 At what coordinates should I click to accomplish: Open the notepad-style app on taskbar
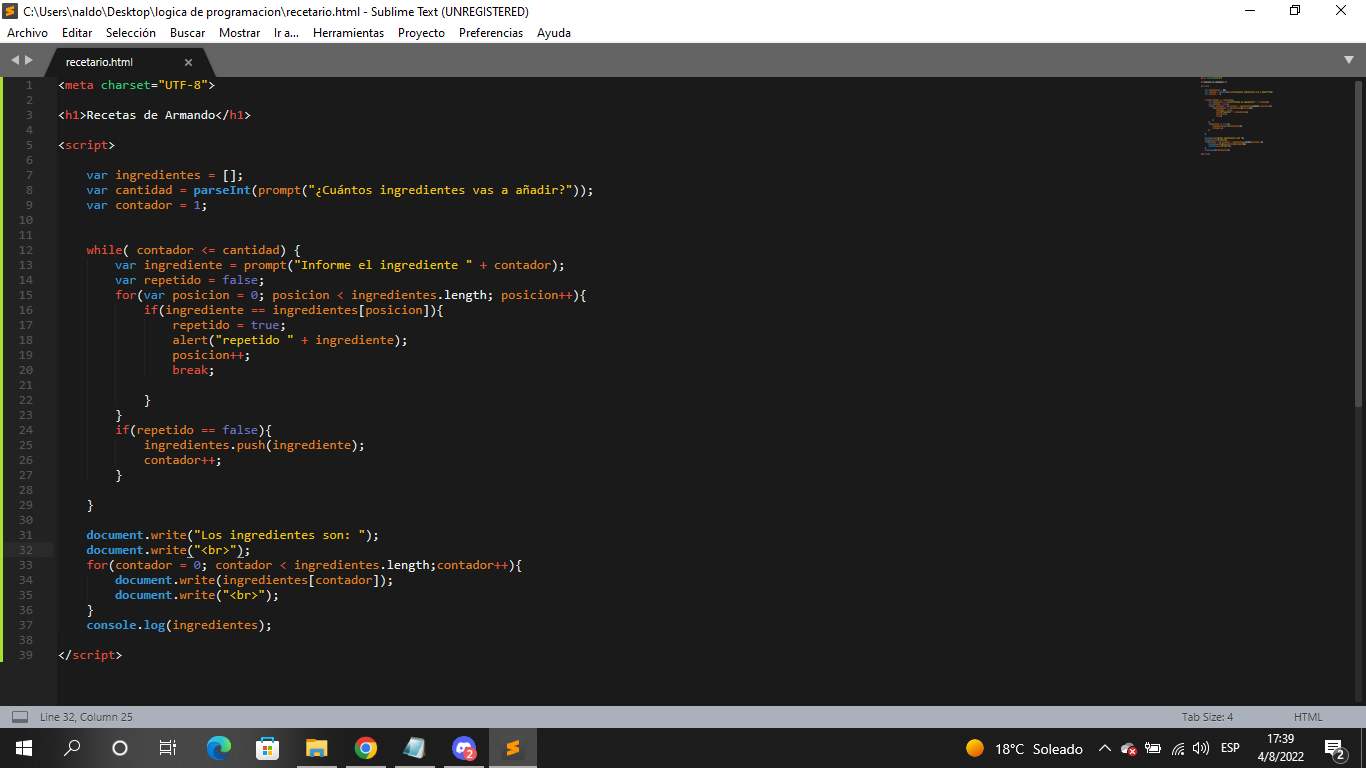pos(415,748)
